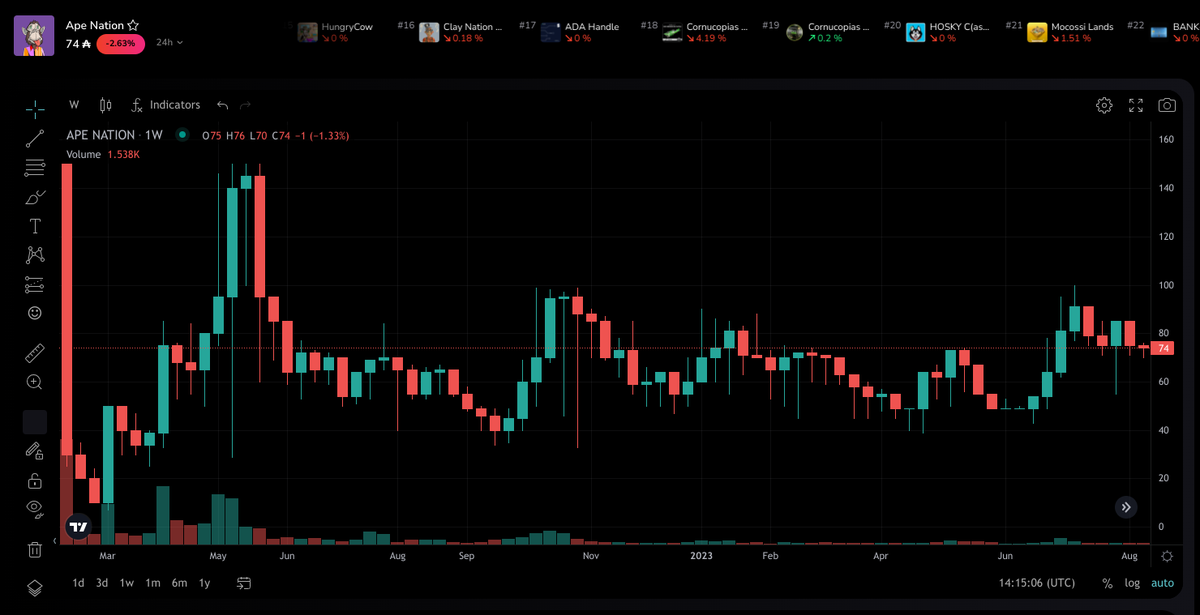Click the current price label 74 on axis

point(1162,348)
